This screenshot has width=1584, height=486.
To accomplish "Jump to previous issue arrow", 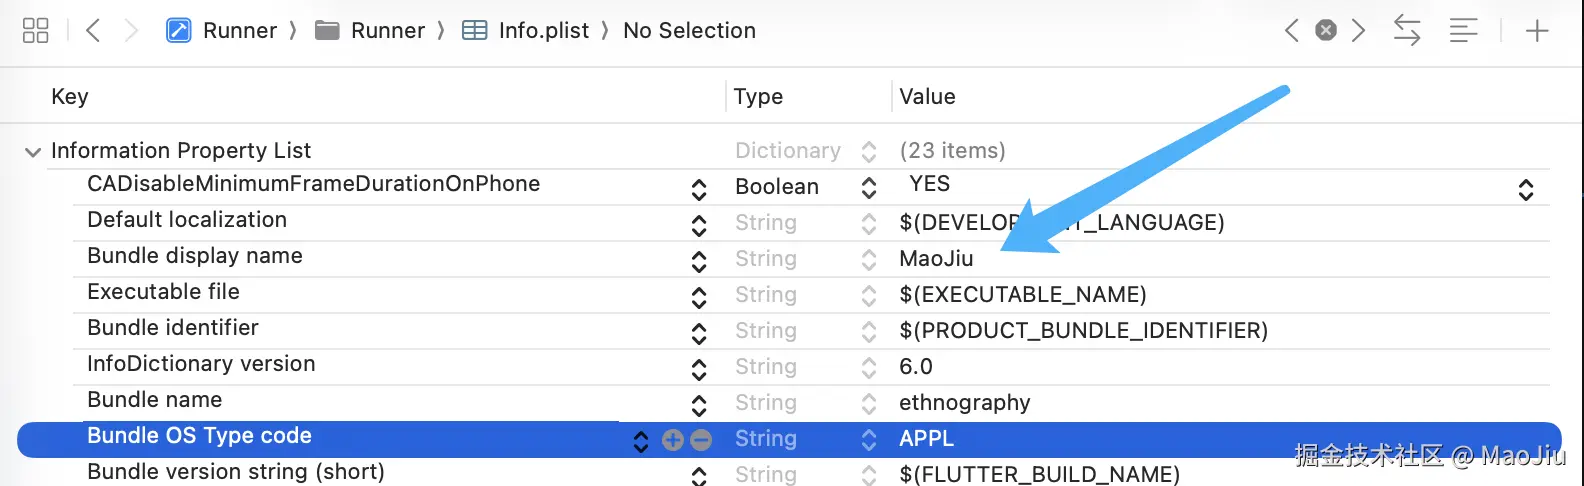I will click(x=1292, y=31).
